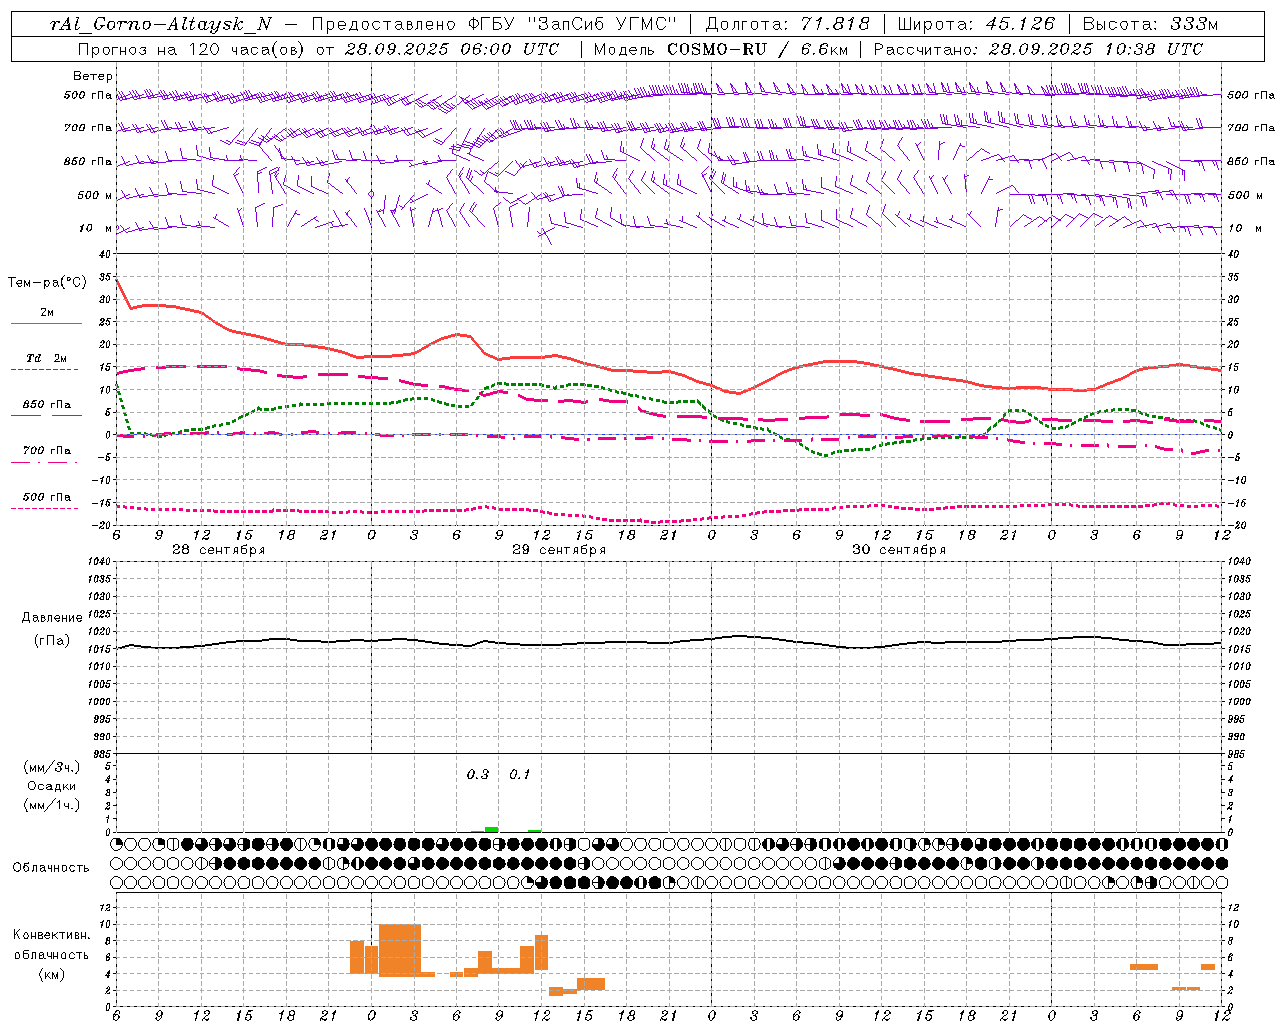The width and height of the screenshot is (1280, 1024).
Task: Click the Широта: 45.126 value
Action: [976, 25]
